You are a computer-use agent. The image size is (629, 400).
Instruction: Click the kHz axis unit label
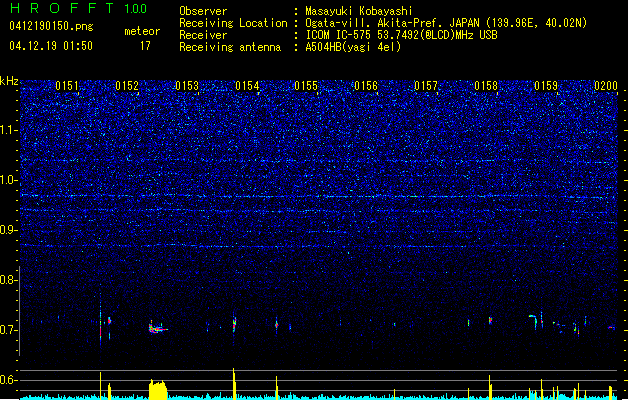[x=9, y=81]
